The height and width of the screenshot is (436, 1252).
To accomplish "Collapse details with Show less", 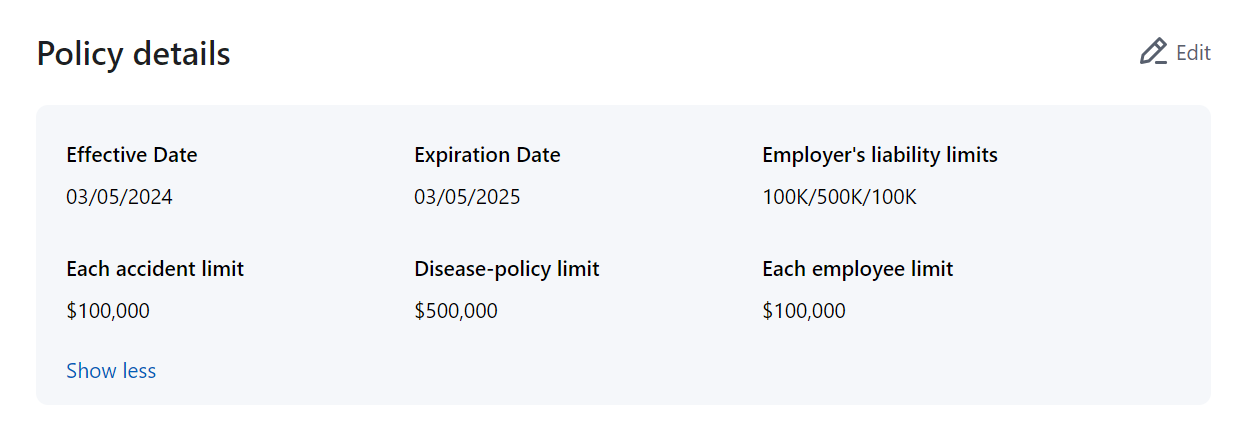I will tap(111, 371).
